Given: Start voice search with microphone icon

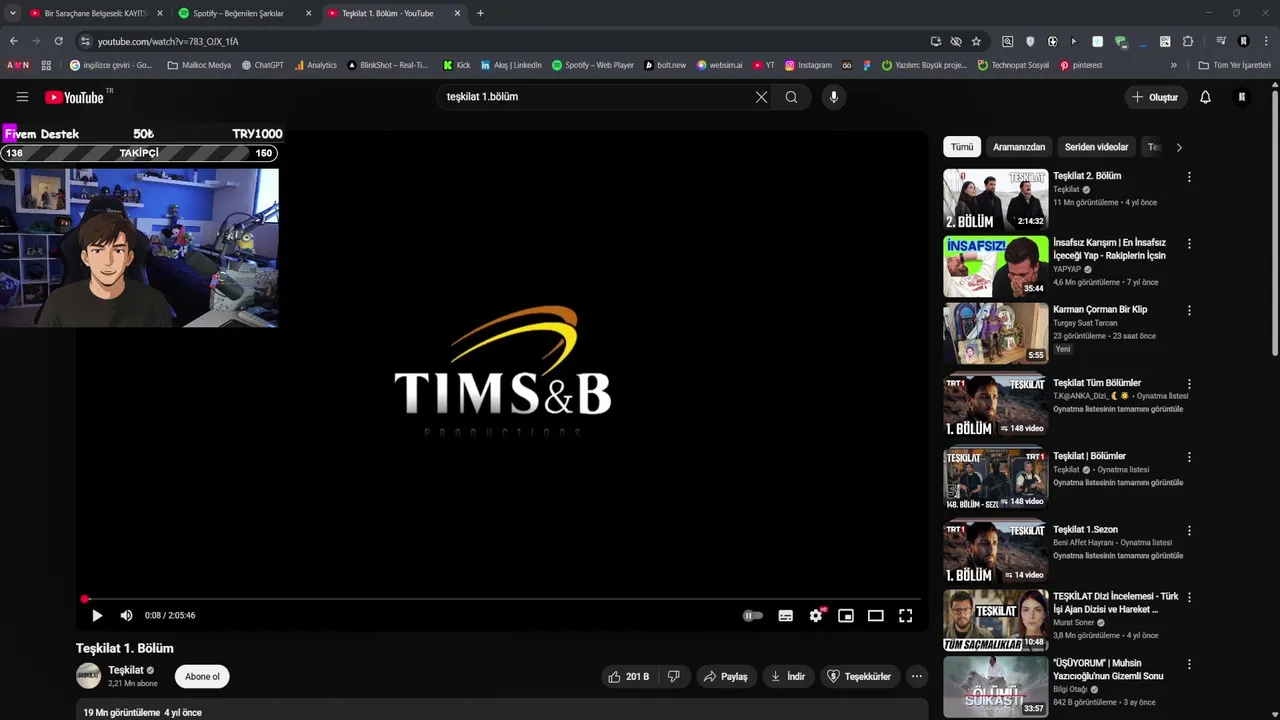Looking at the screenshot, I should point(833,97).
